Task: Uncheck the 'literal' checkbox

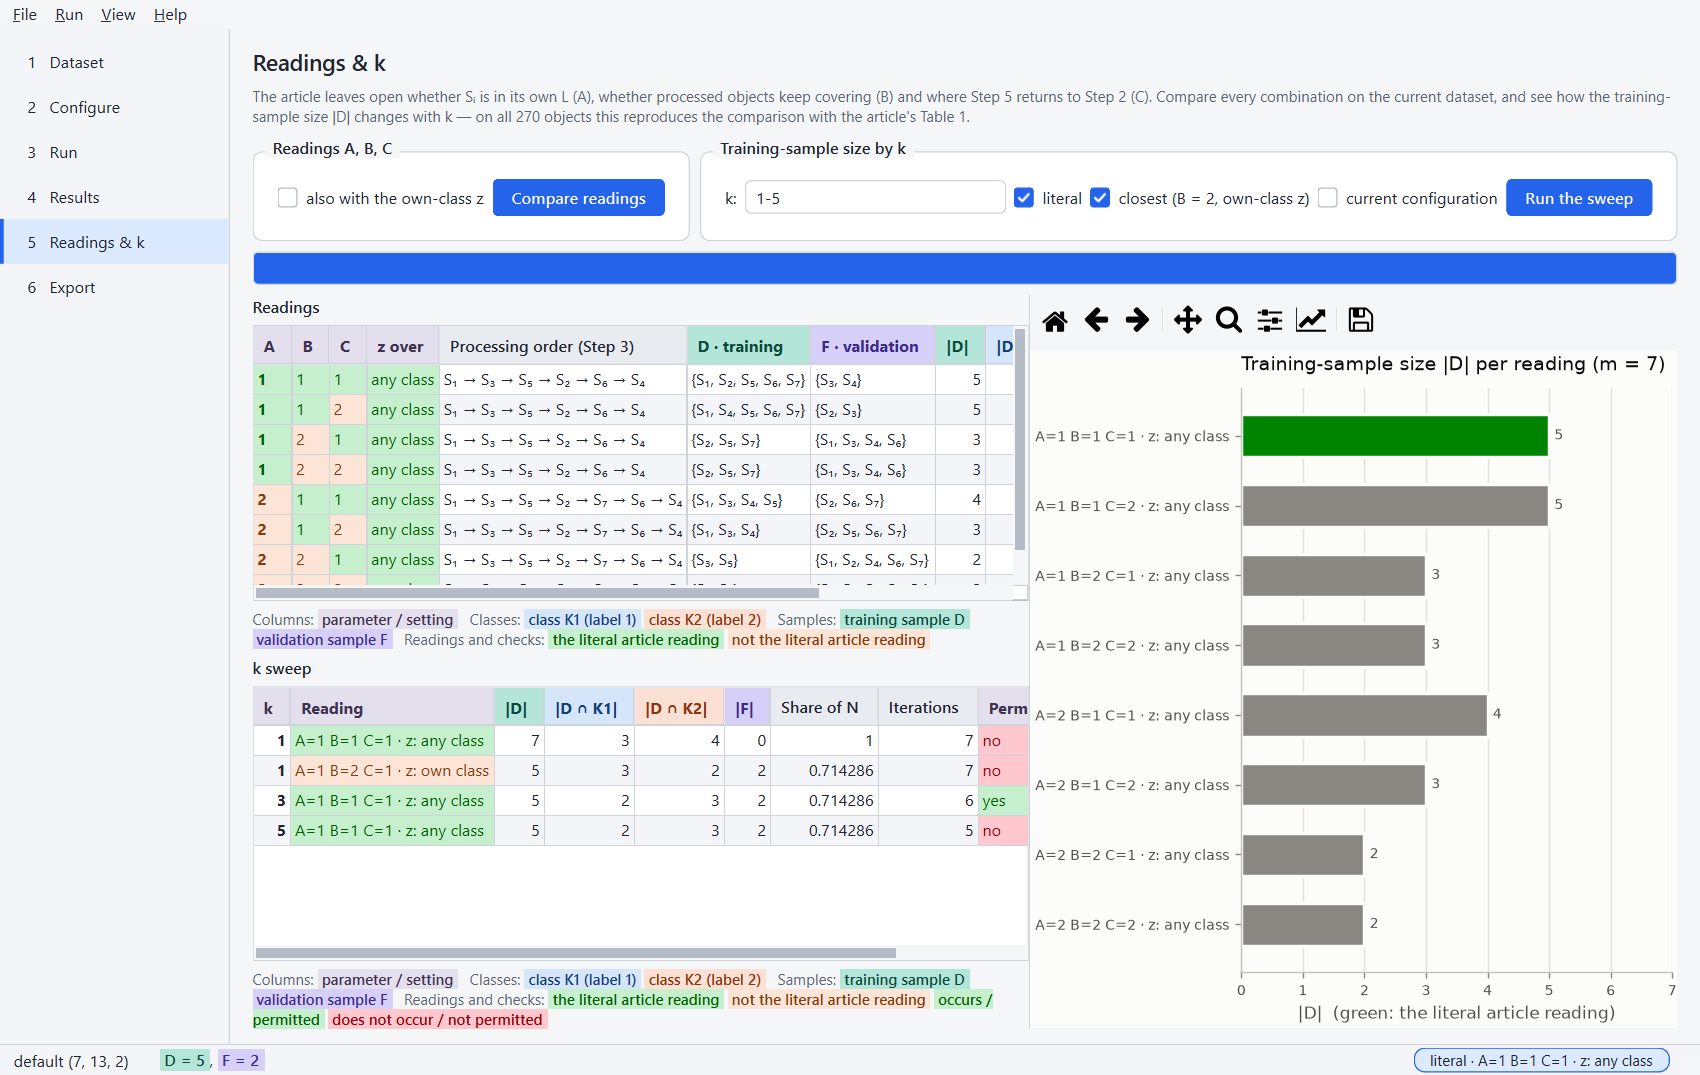Action: coord(1024,198)
